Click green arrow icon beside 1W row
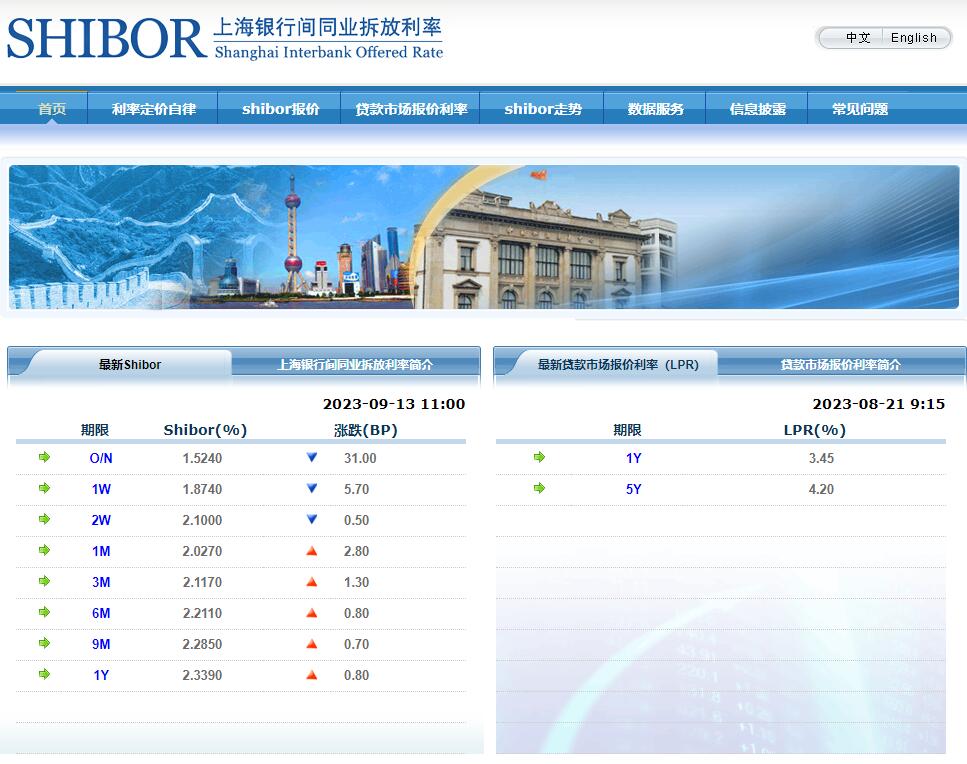The height and width of the screenshot is (764, 967). (x=44, y=488)
